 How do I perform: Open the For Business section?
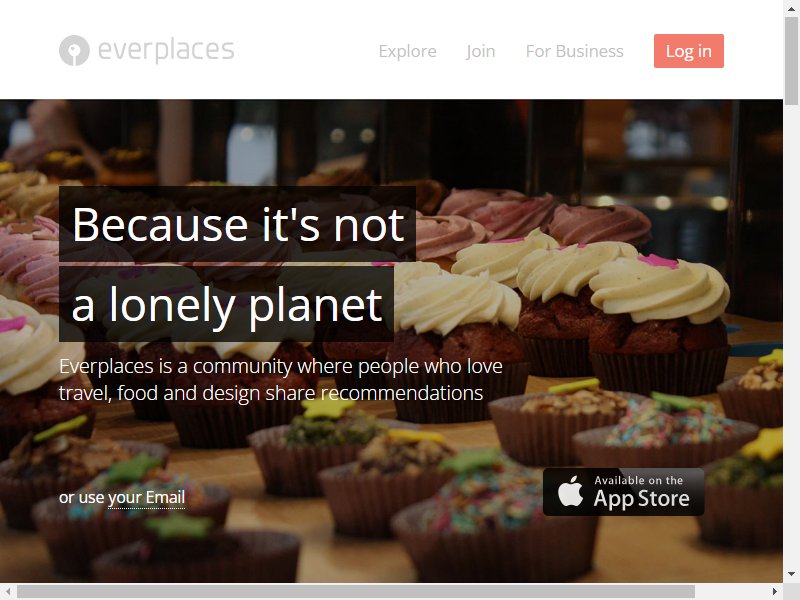[574, 51]
